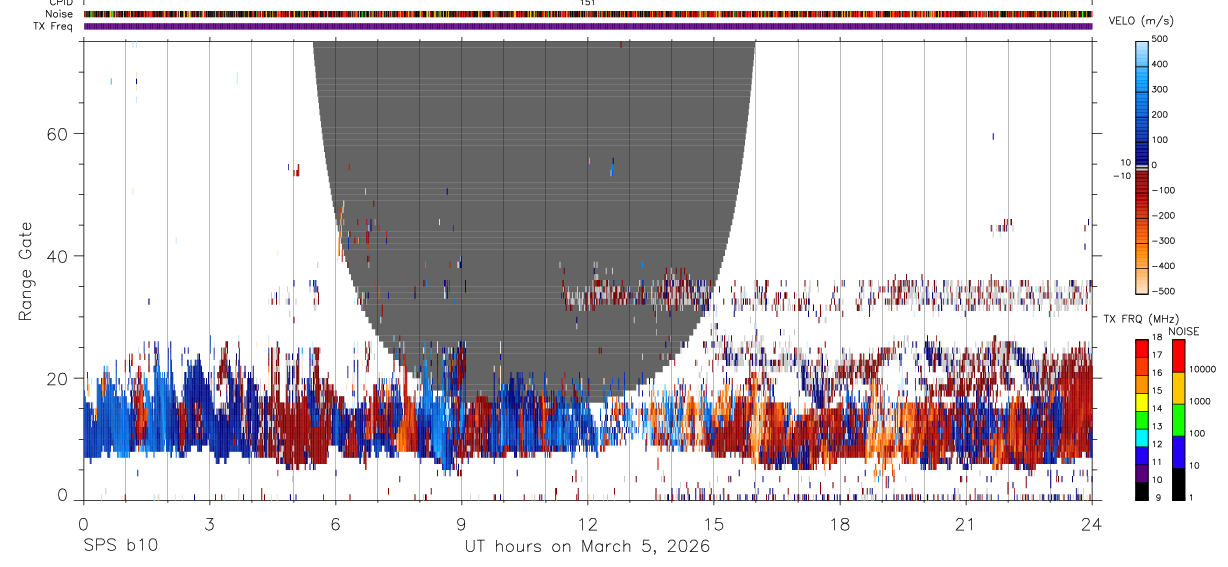Viewport: 1228px width, 567px height.
Task: Pick the green noise swatch above 100
Action: (x=1179, y=419)
